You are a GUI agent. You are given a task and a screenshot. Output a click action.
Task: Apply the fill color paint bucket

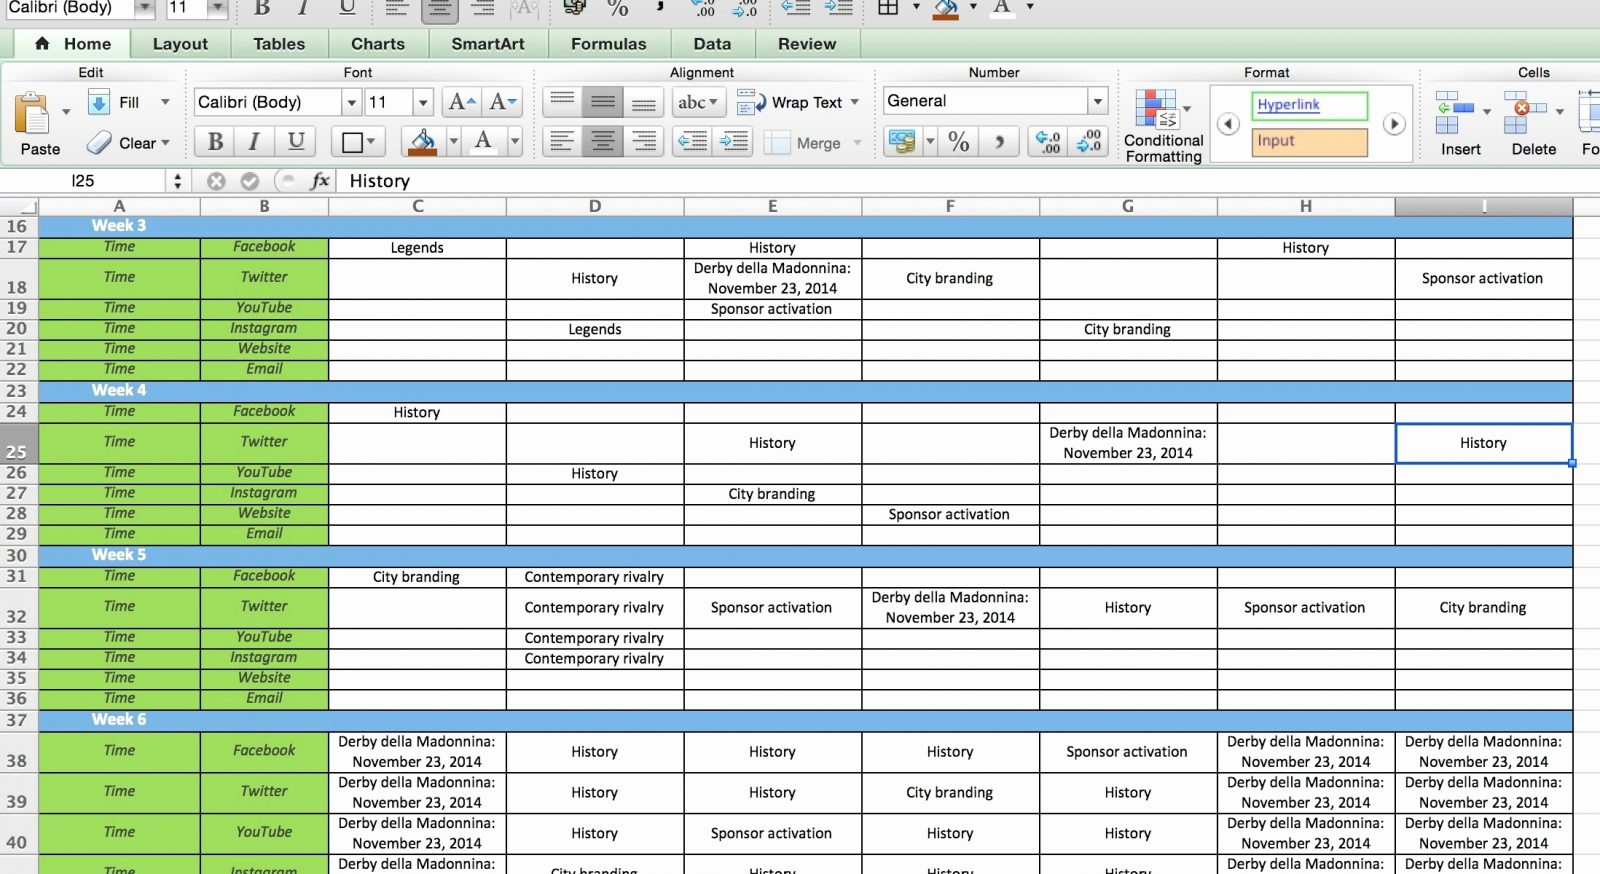click(423, 142)
